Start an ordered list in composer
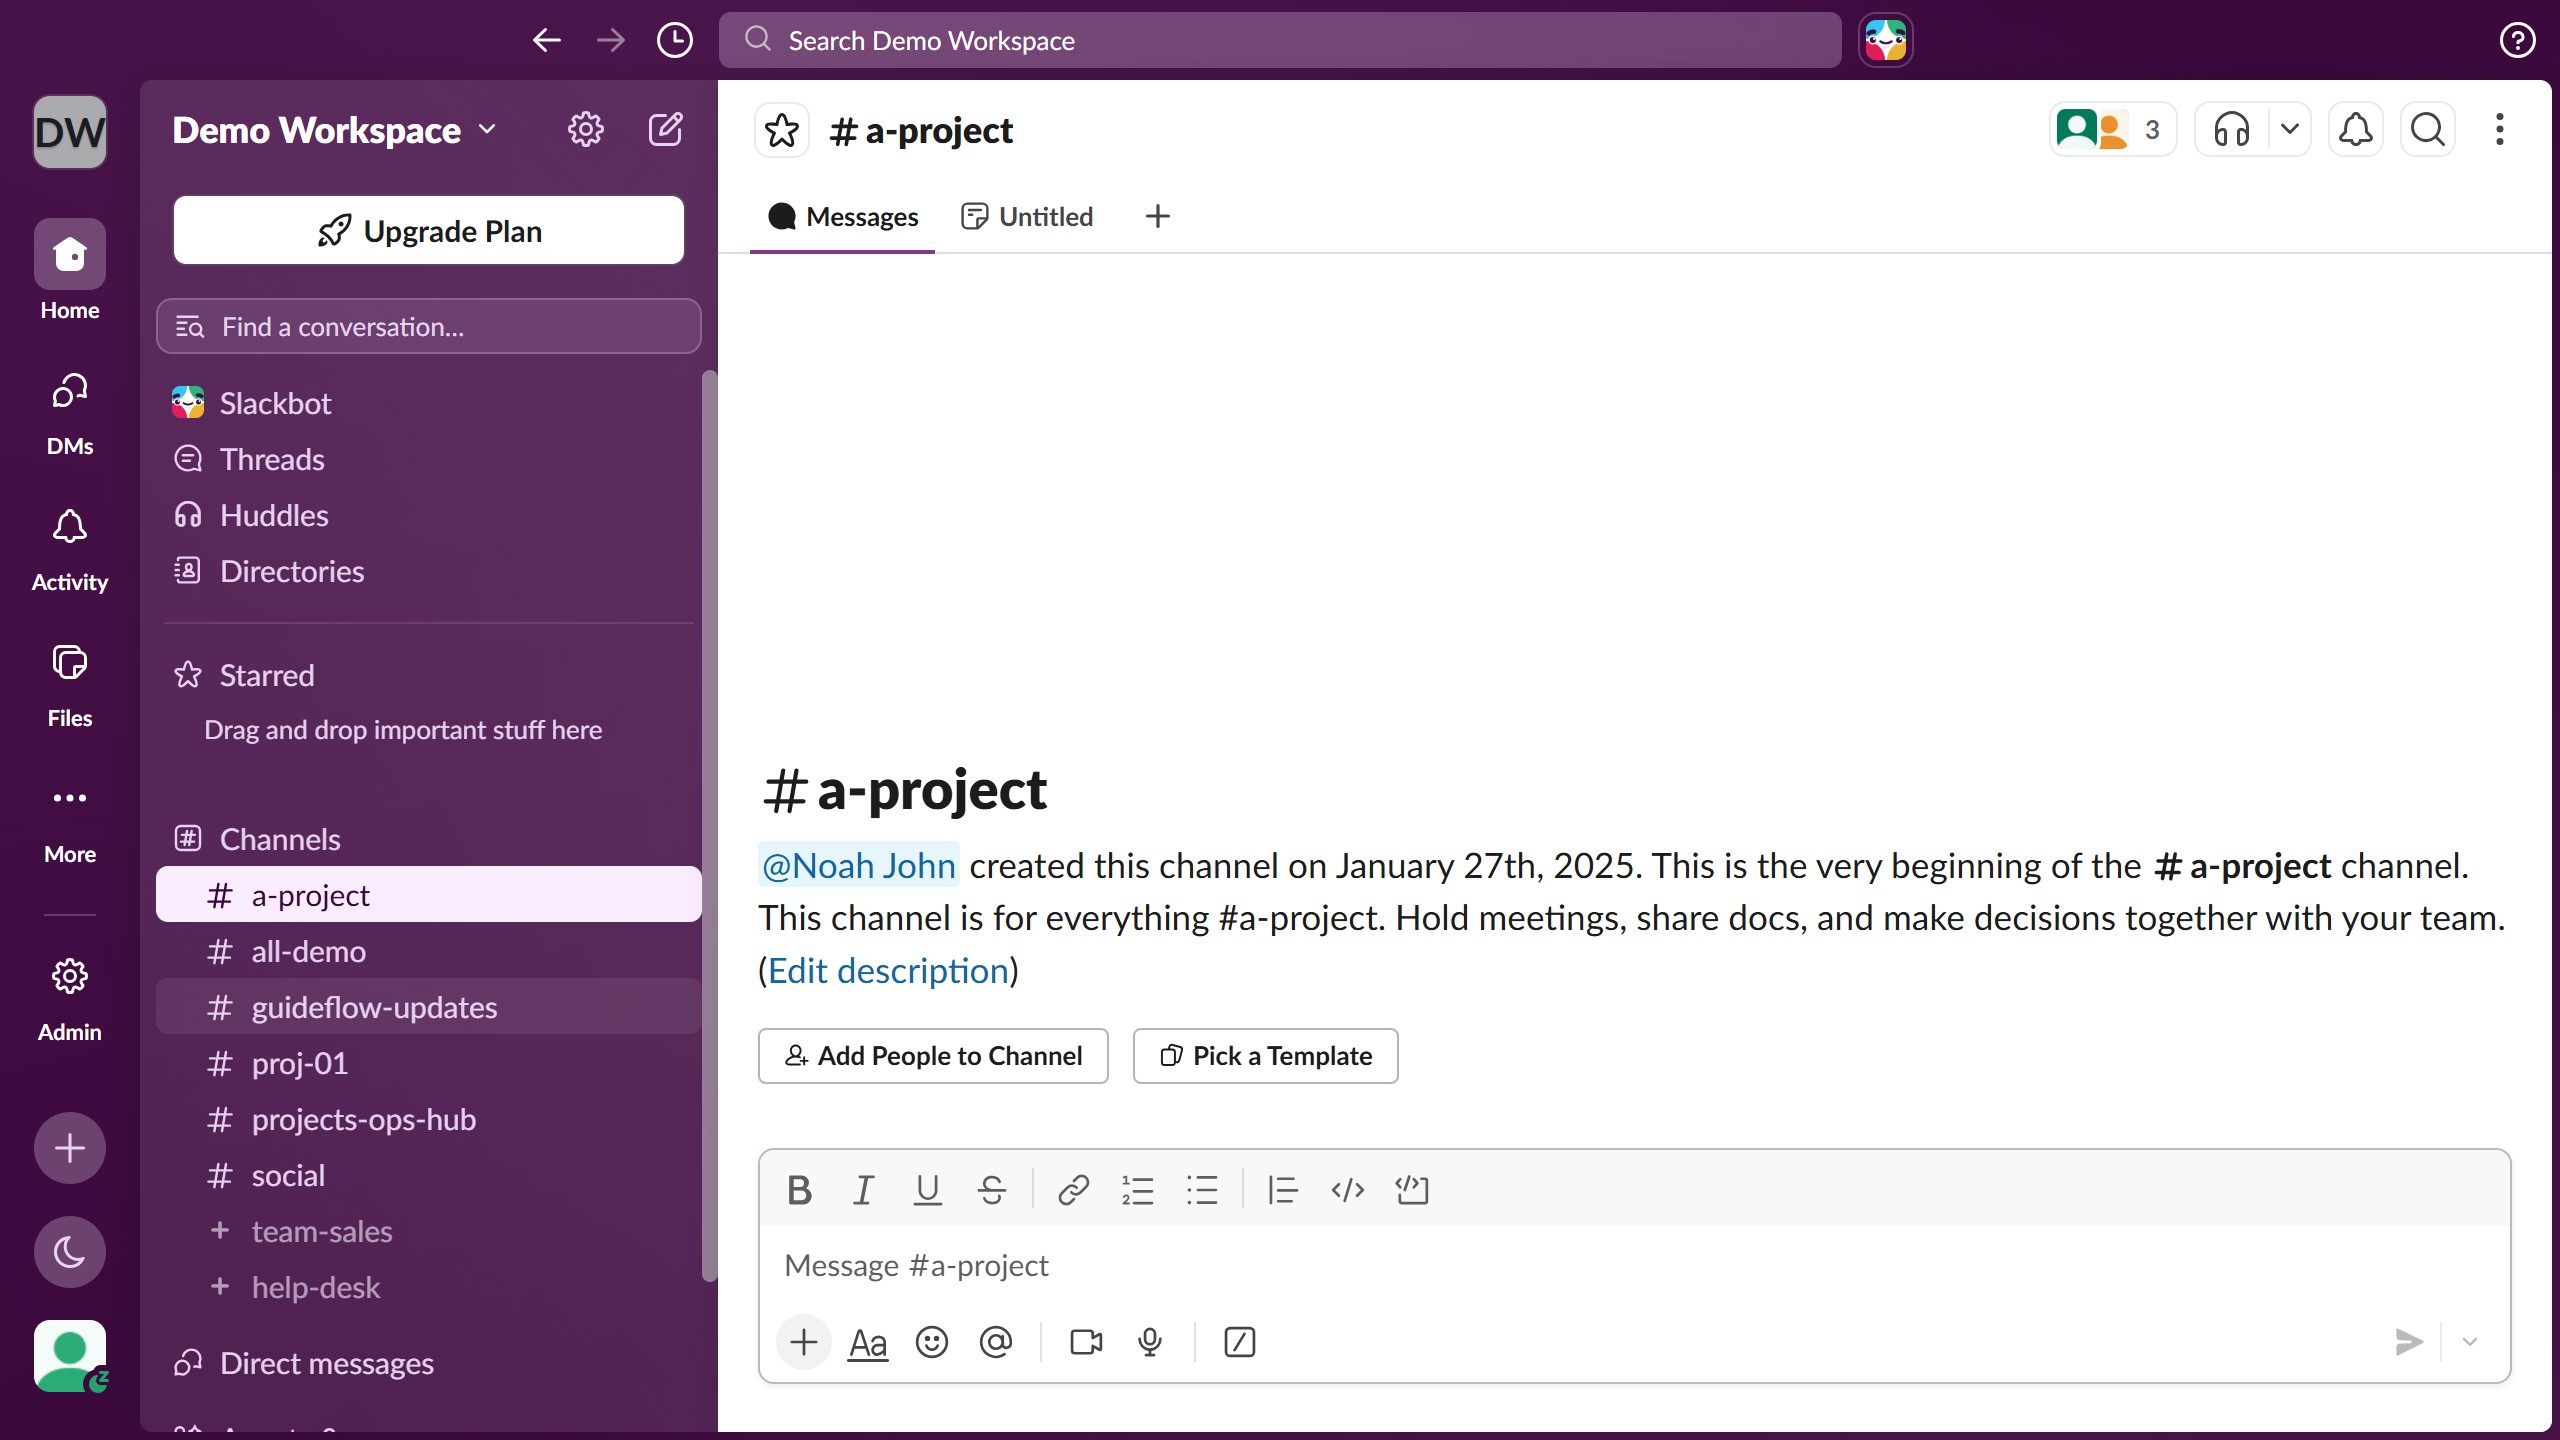This screenshot has width=2560, height=1440. [1137, 1190]
